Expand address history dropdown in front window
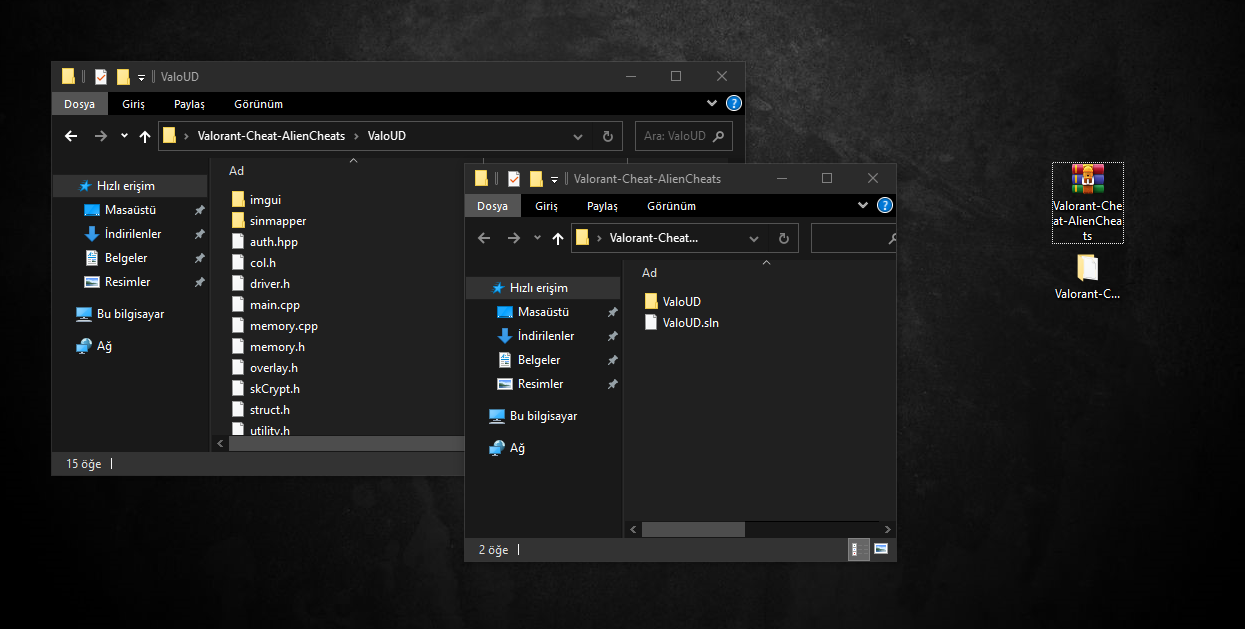The height and width of the screenshot is (629, 1245). 755,238
